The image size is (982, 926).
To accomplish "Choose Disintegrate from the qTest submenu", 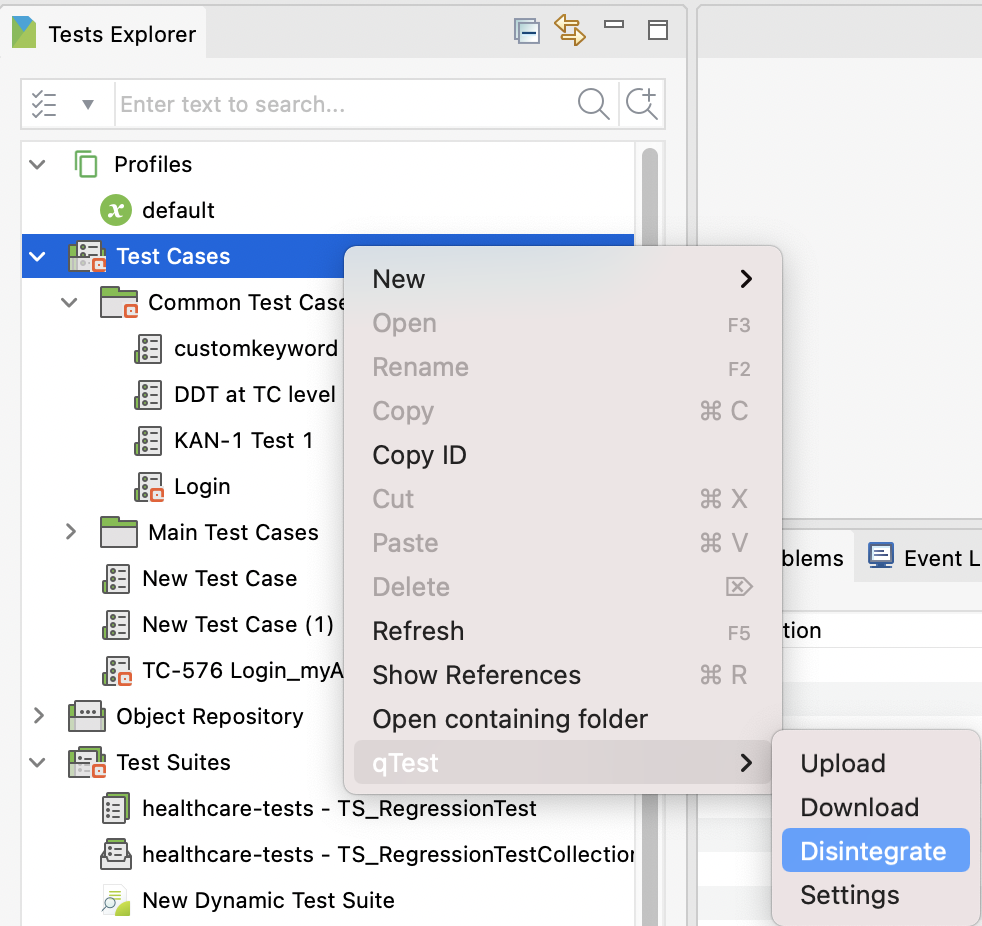I will (874, 851).
